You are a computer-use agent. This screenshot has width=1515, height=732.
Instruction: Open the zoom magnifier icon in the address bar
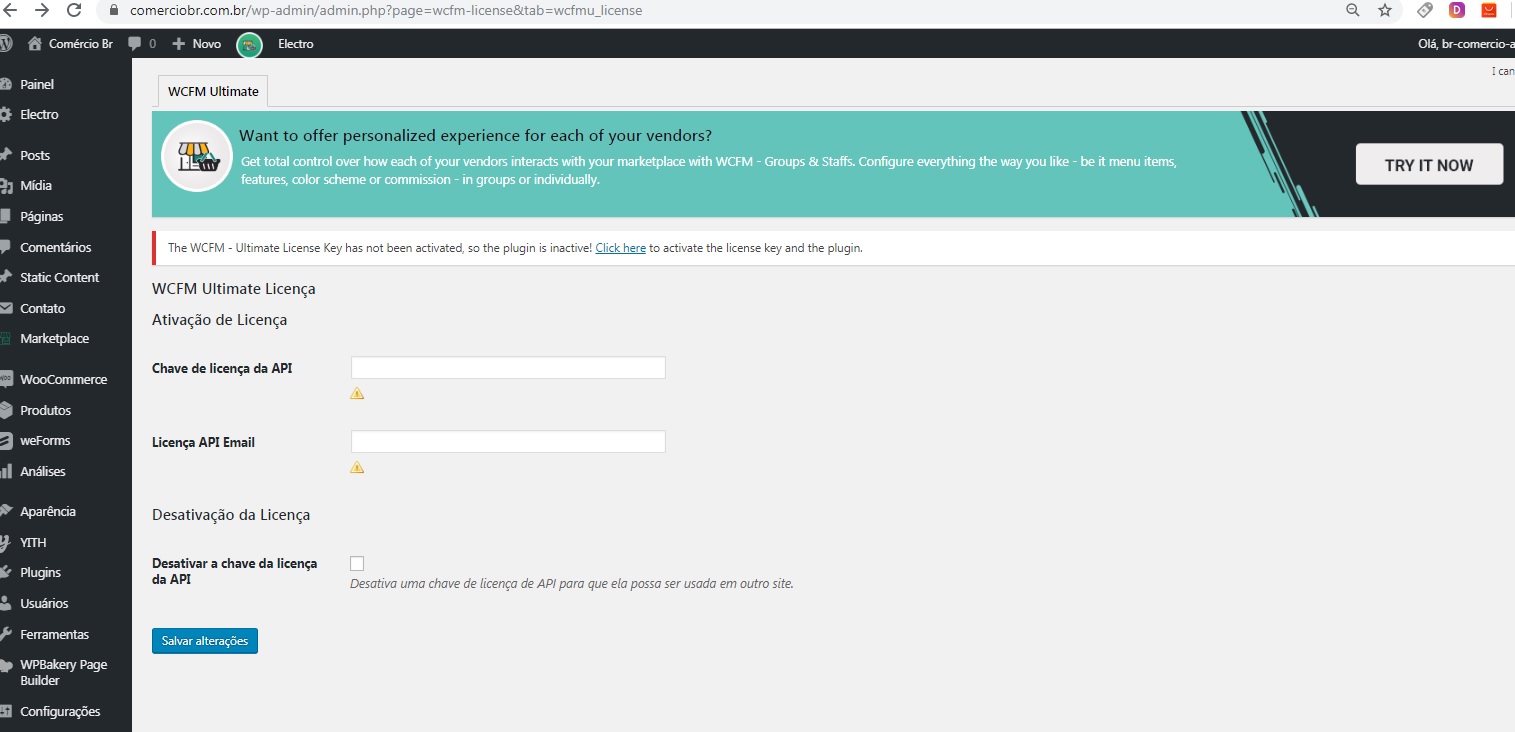[x=1353, y=10]
